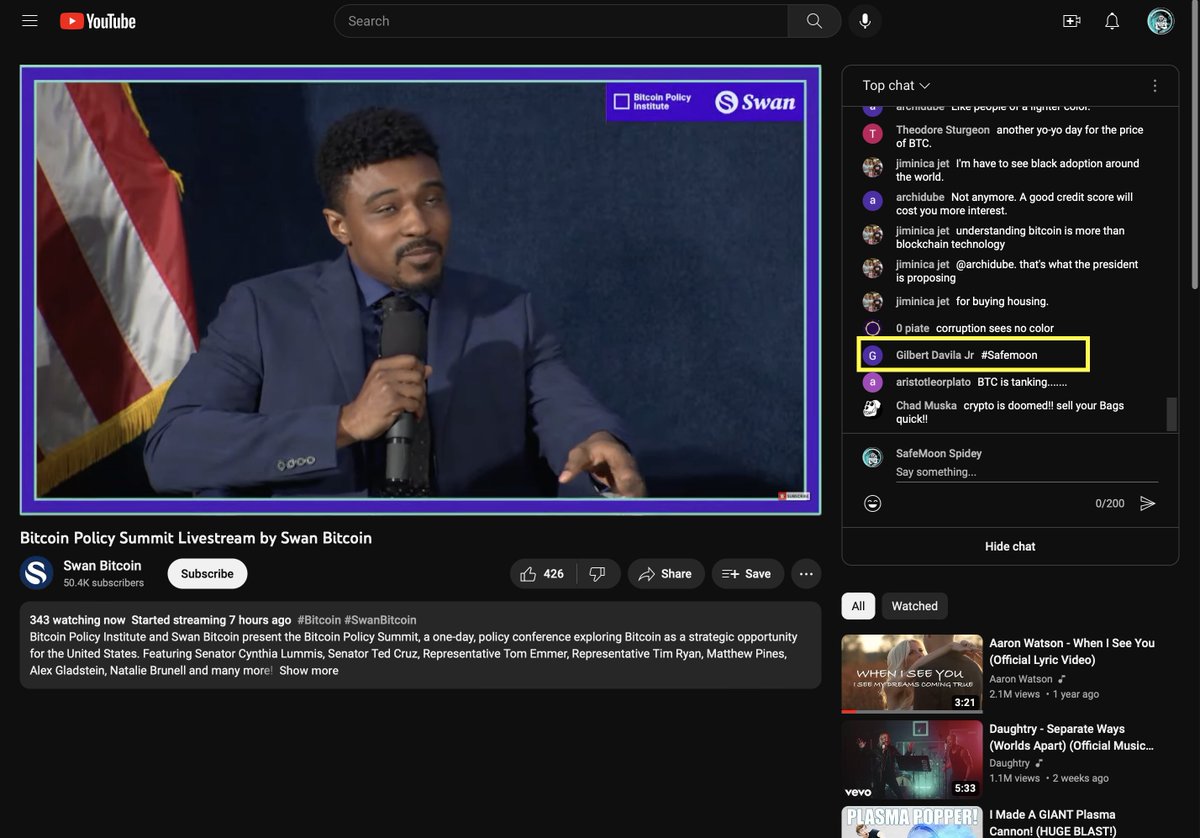Open more actions ellipsis below video
Viewport: 1200px width, 838px height.
pos(806,574)
